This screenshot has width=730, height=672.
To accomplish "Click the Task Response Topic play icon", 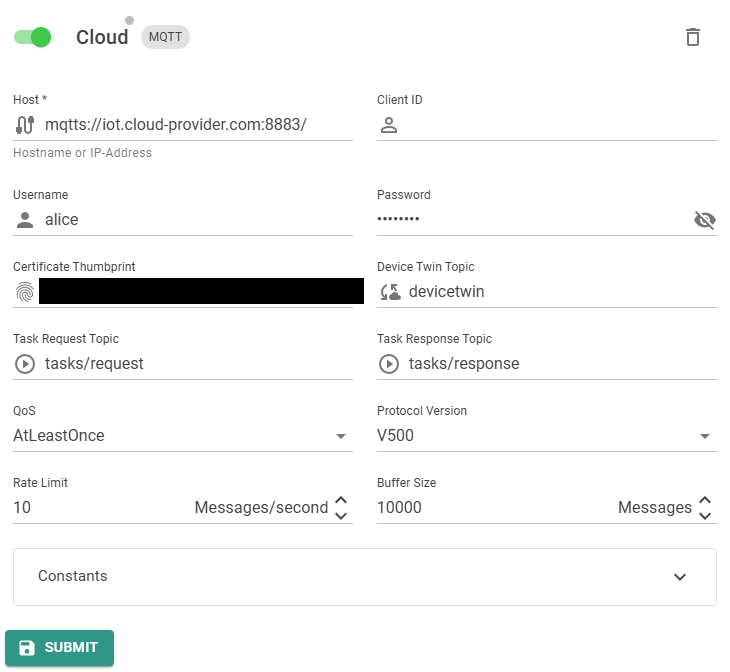I will tap(389, 364).
